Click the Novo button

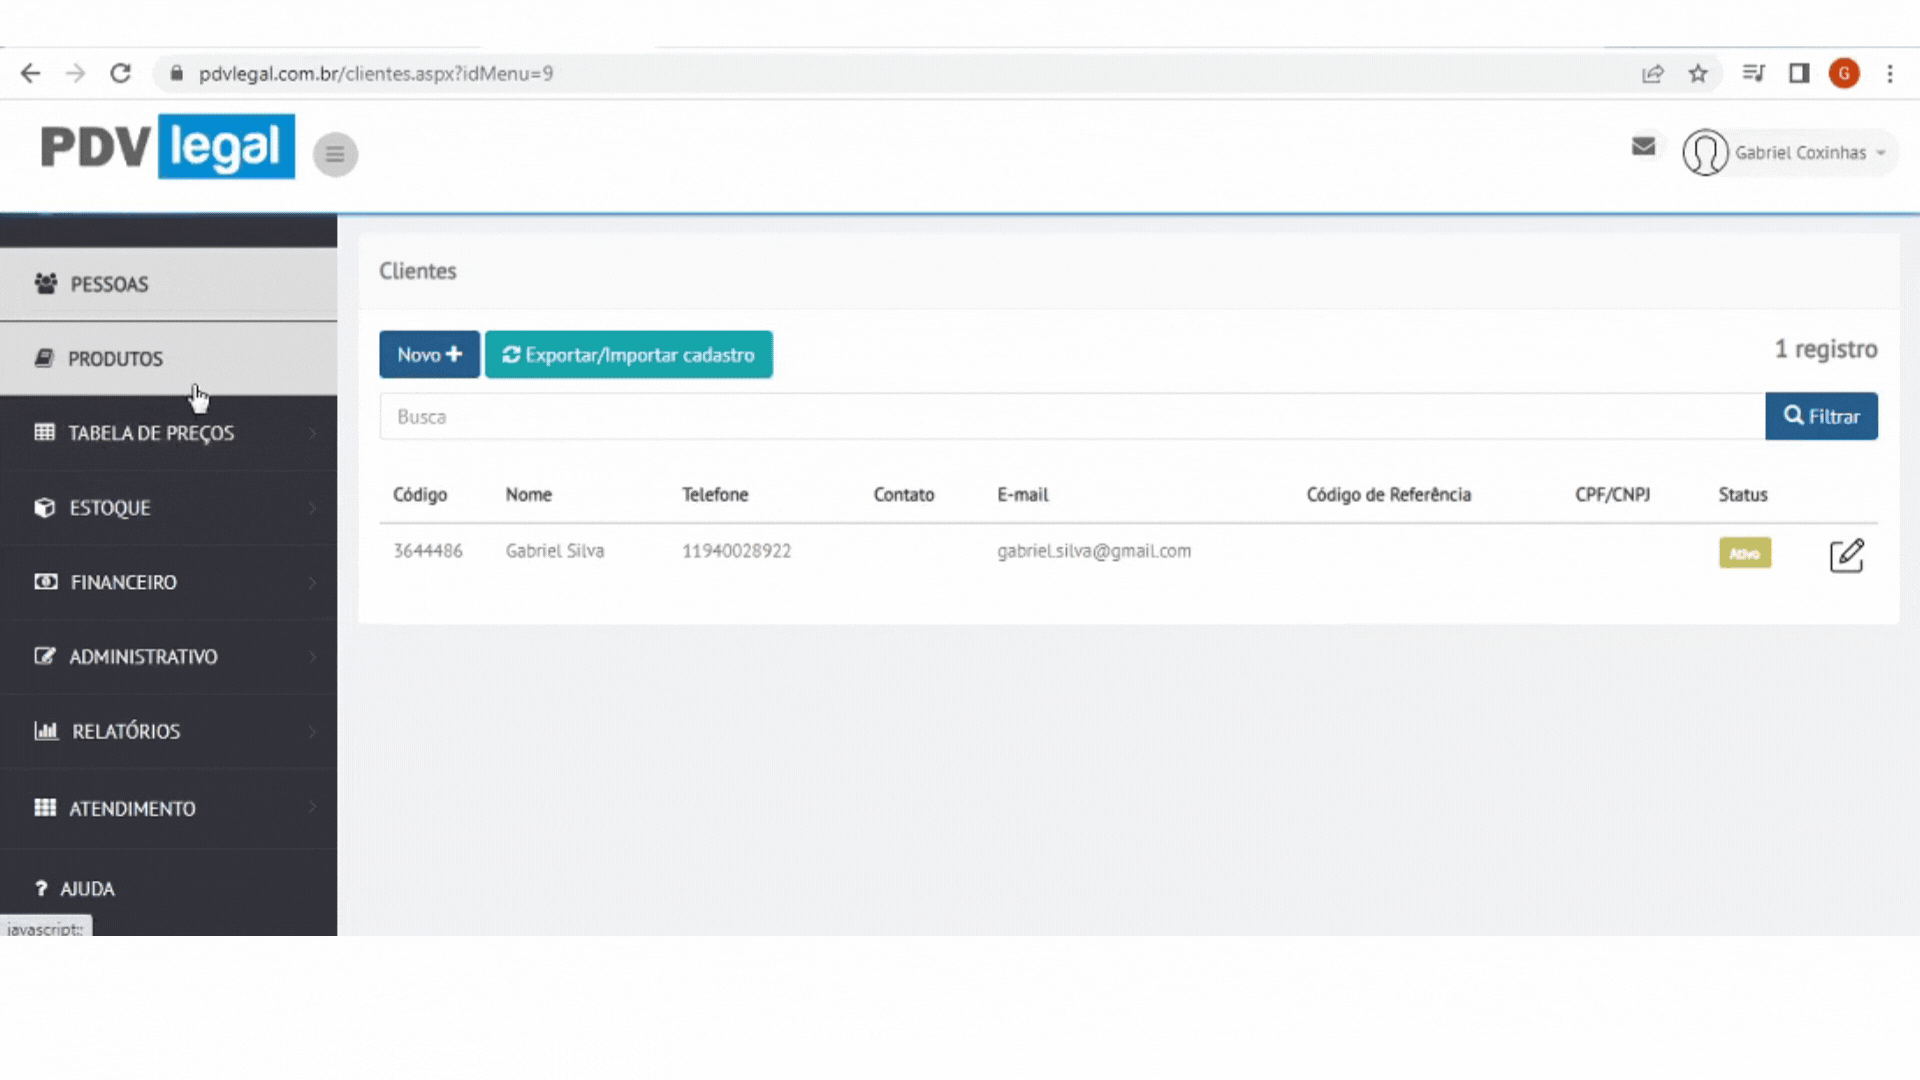[429, 355]
